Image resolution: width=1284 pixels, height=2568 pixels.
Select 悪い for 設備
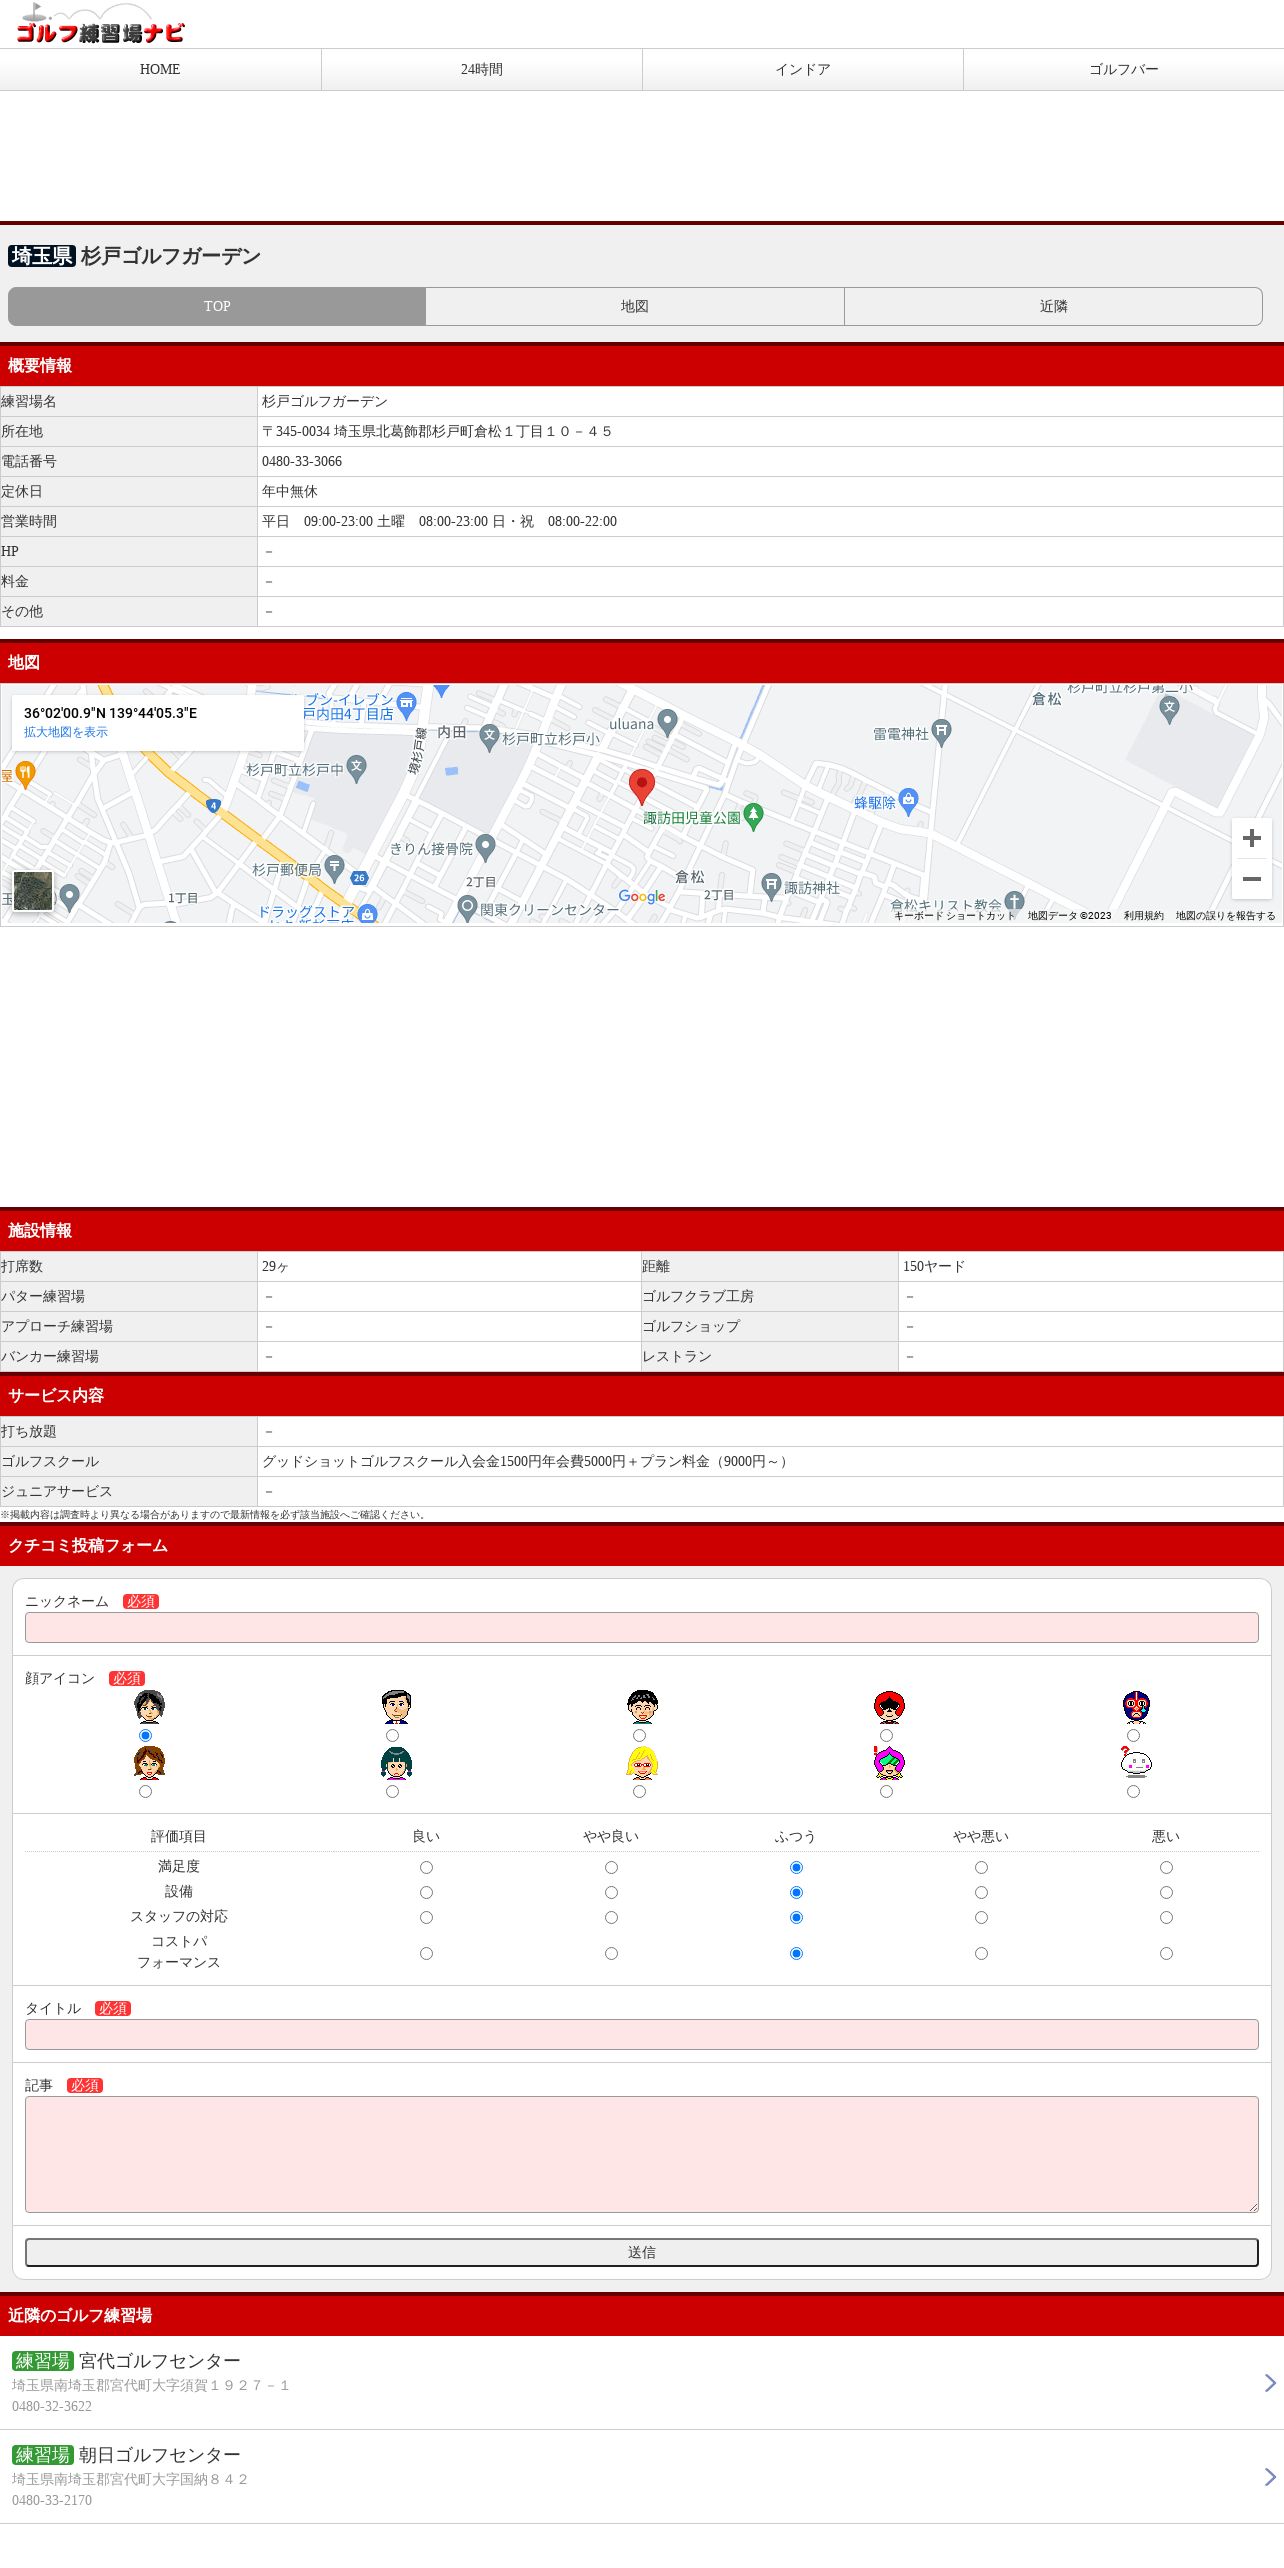pos(1166,1892)
